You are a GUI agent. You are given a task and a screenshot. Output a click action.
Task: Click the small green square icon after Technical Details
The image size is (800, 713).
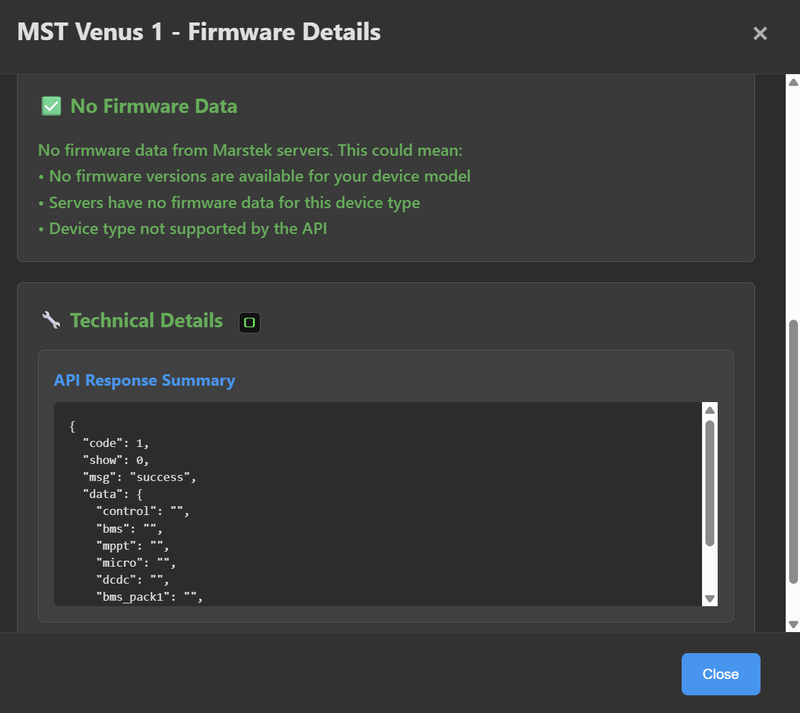[250, 322]
